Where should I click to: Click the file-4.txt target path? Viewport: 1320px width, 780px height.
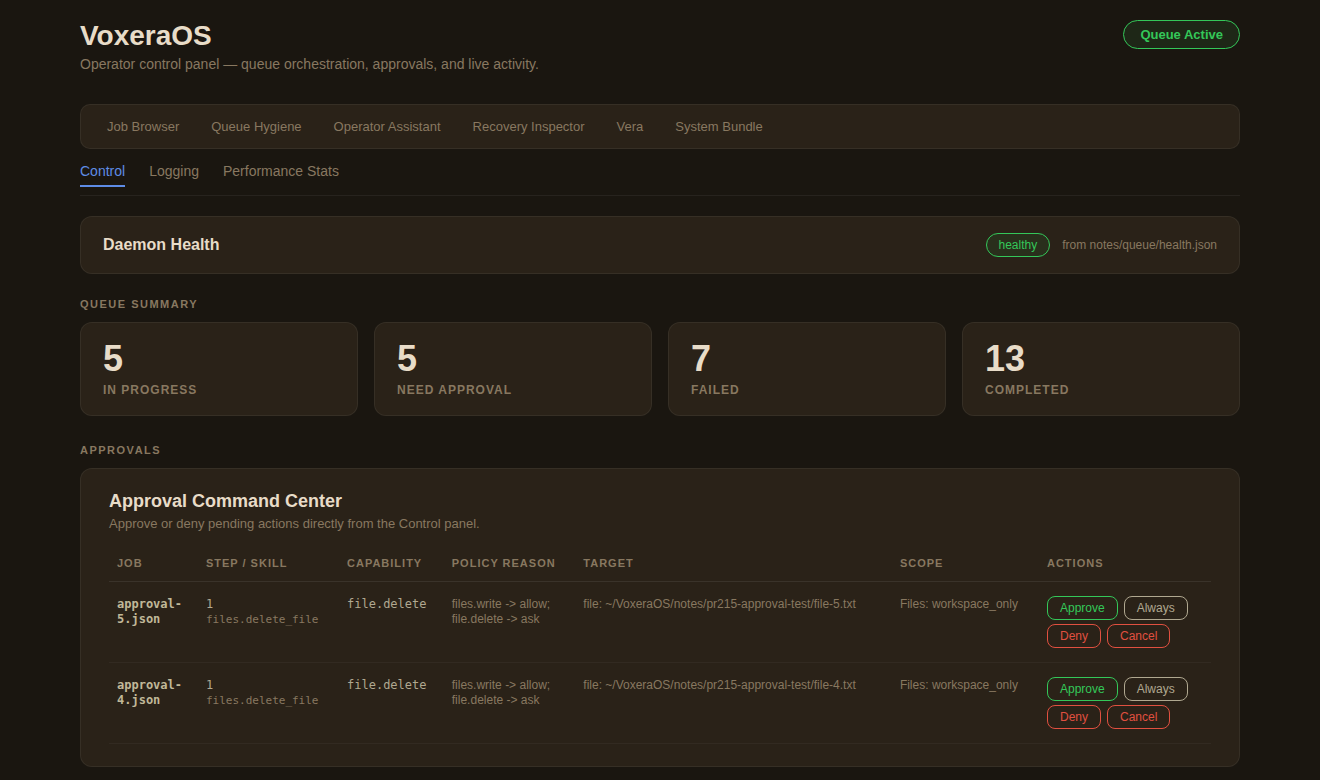pyautogui.click(x=719, y=685)
